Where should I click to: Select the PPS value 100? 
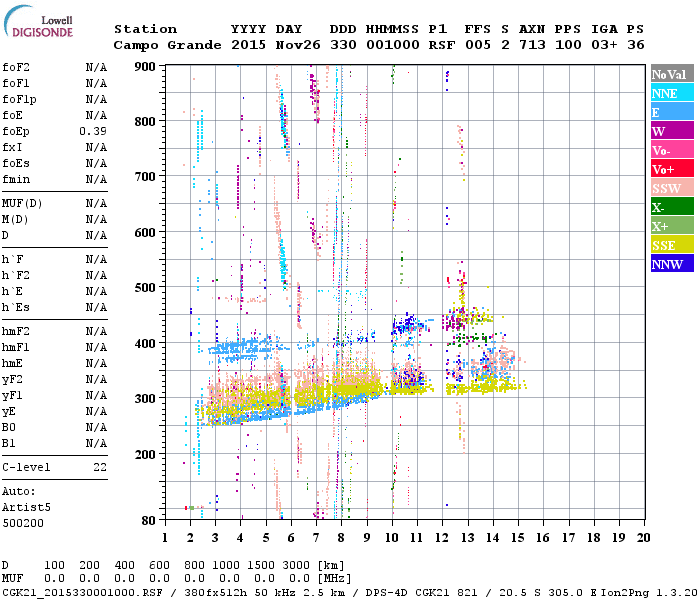click(x=568, y=45)
